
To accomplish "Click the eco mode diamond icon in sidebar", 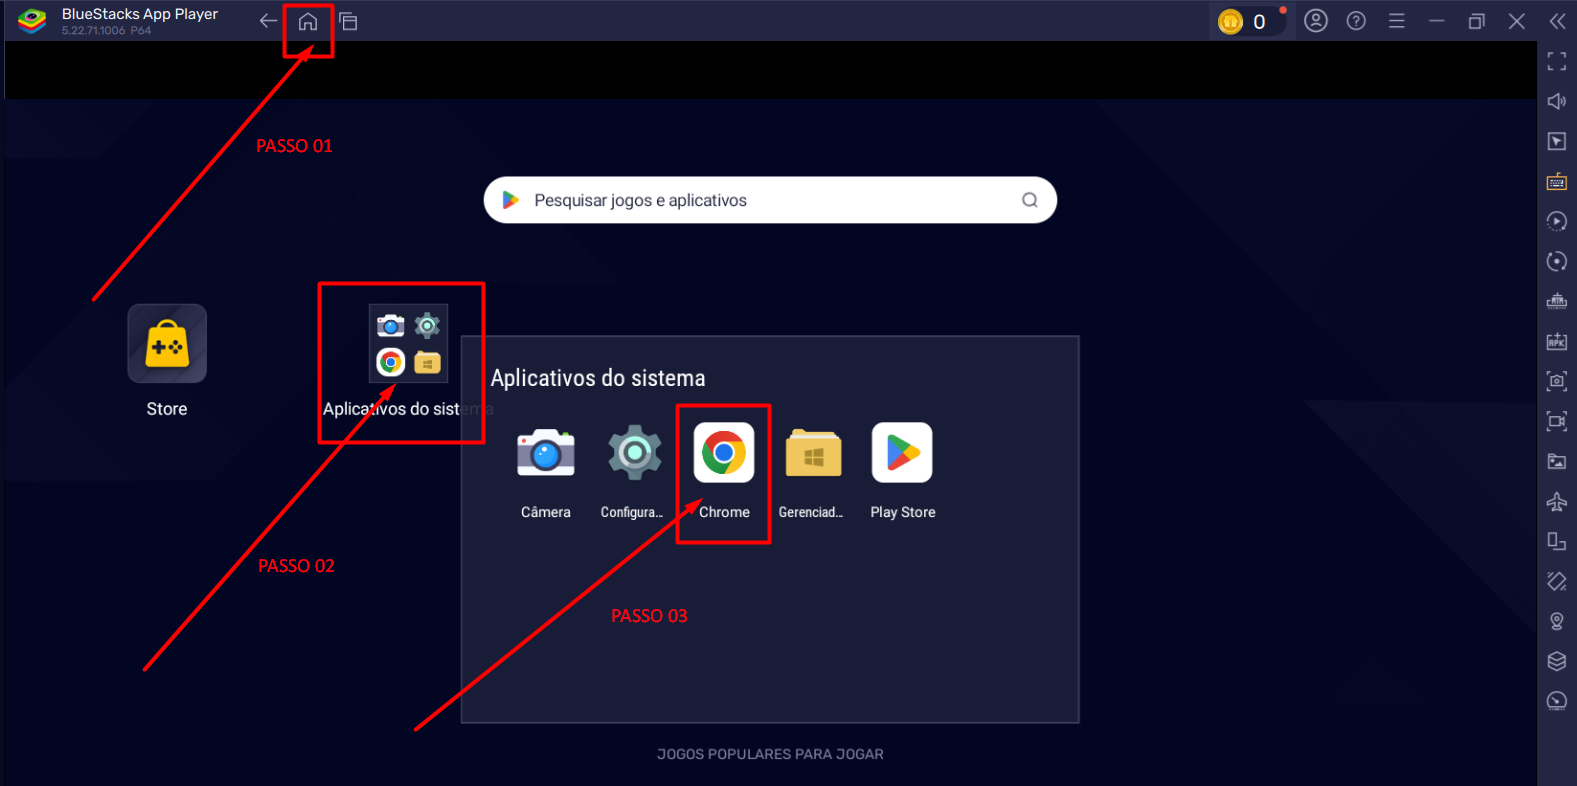I will pyautogui.click(x=1557, y=581).
